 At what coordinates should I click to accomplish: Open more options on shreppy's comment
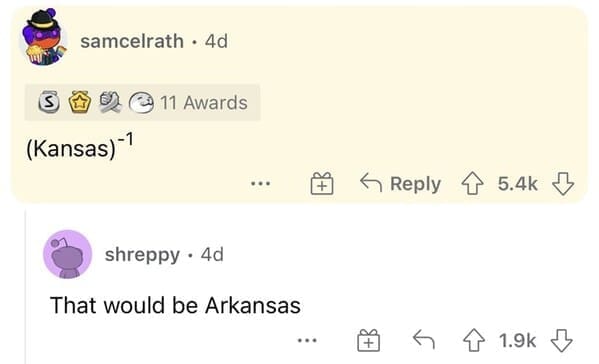click(307, 340)
